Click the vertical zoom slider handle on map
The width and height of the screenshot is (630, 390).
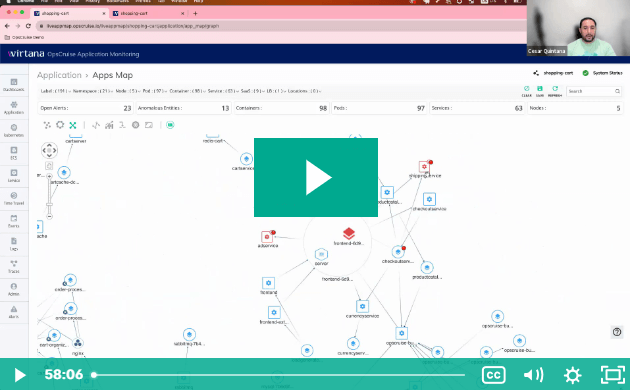[49, 204]
